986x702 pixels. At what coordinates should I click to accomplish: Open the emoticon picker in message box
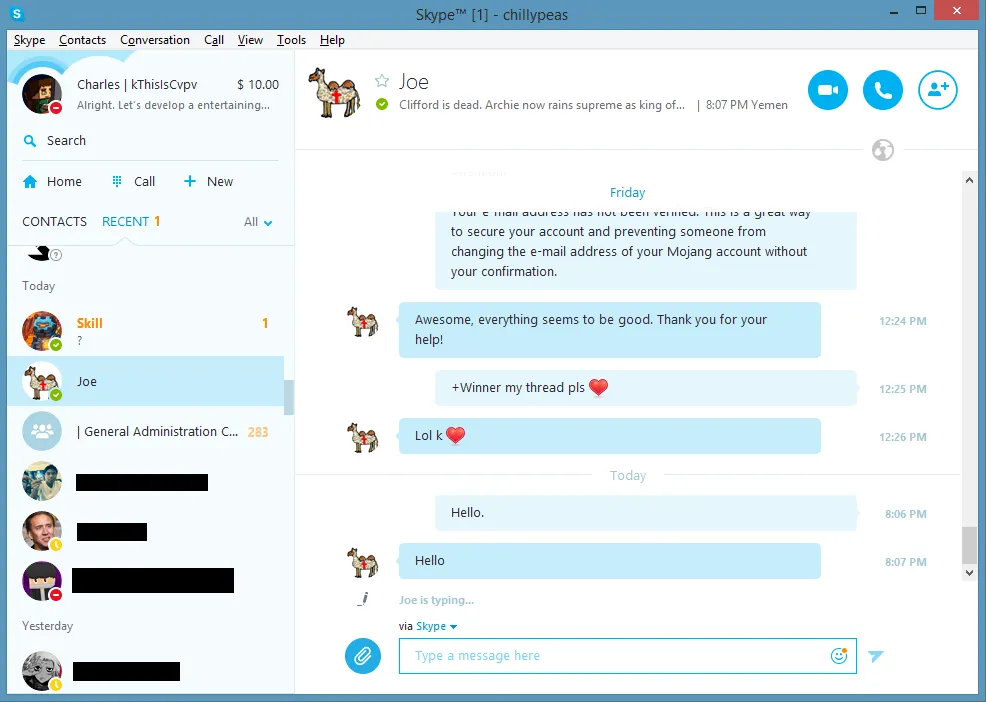click(839, 655)
